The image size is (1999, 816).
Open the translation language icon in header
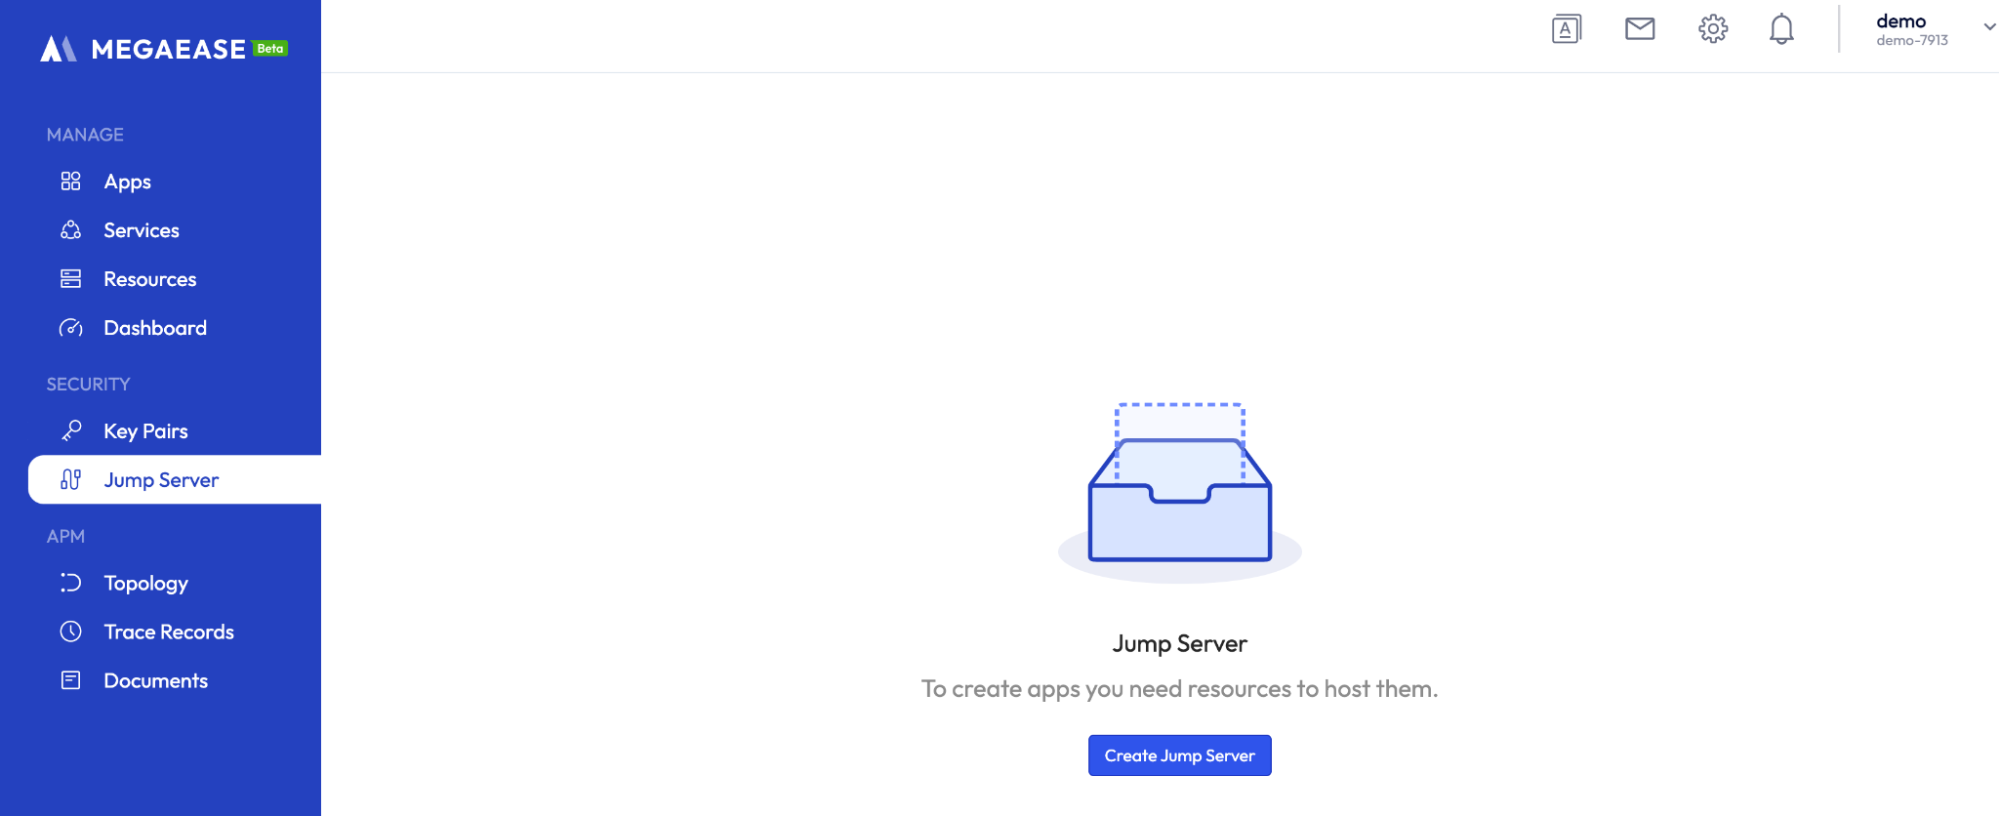click(1566, 29)
